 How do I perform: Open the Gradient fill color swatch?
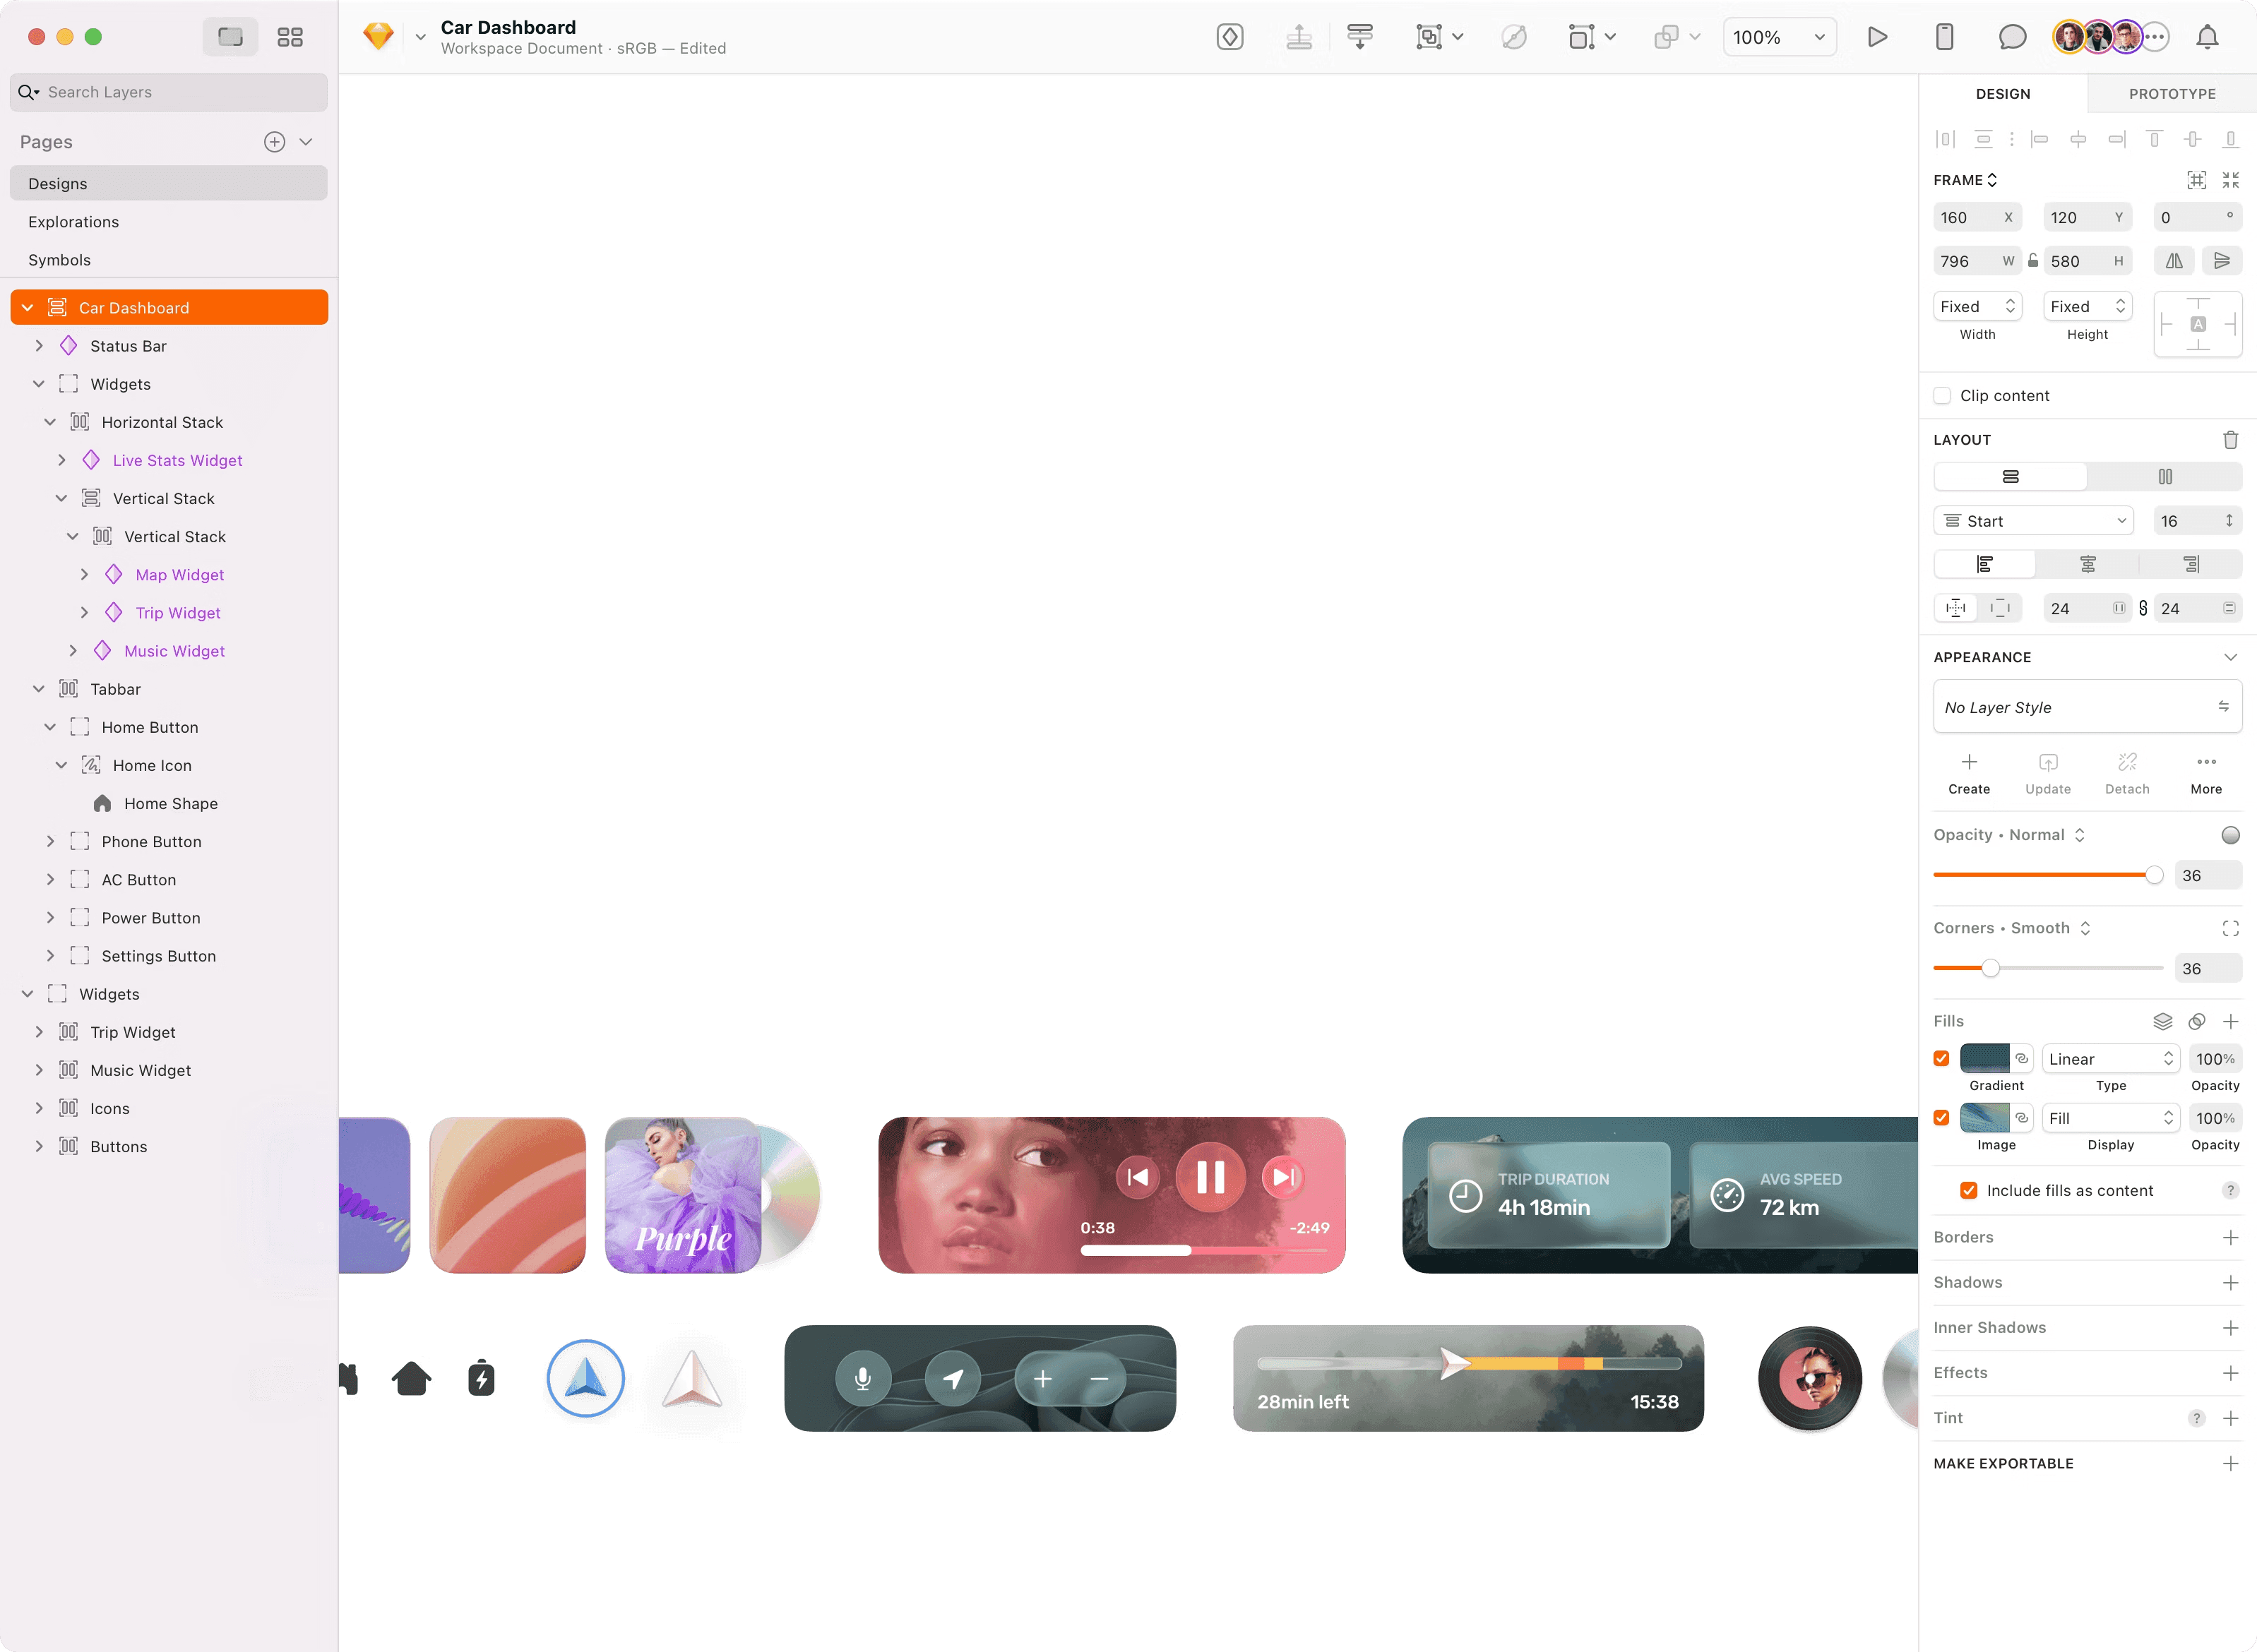click(x=1984, y=1059)
